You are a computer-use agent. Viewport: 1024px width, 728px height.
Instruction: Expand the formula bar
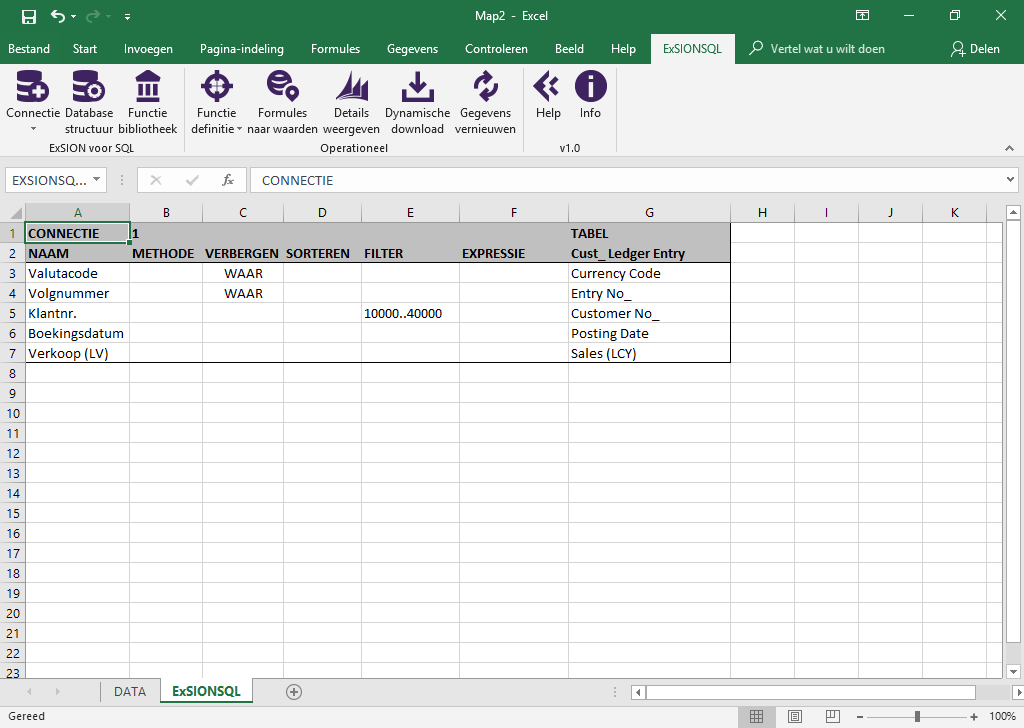click(1010, 180)
